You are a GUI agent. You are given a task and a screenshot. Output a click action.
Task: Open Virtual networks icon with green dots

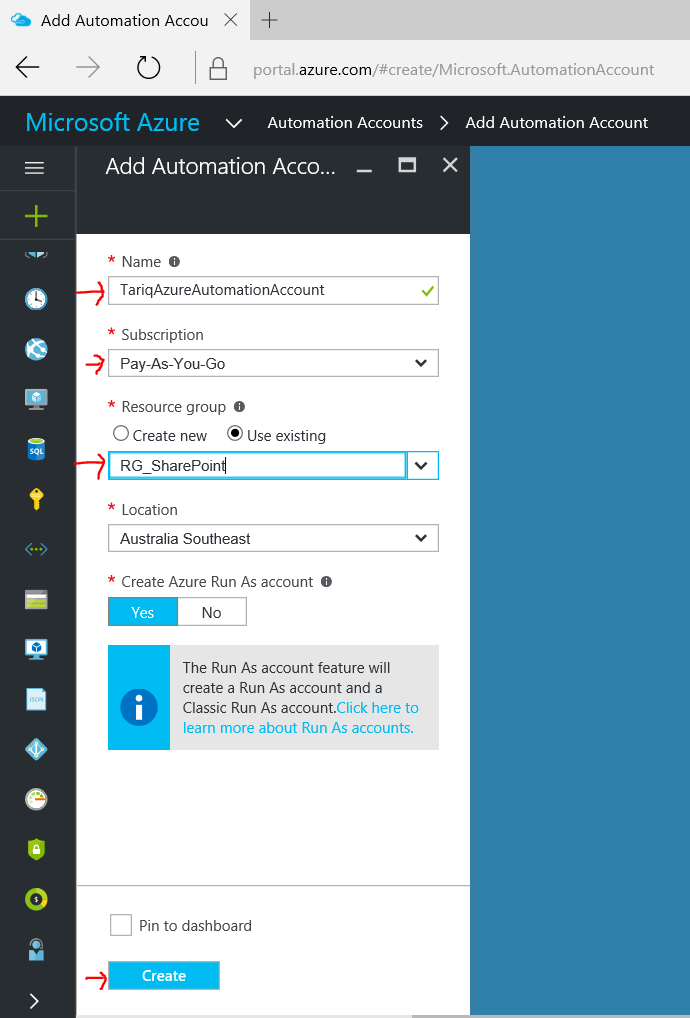click(x=36, y=549)
